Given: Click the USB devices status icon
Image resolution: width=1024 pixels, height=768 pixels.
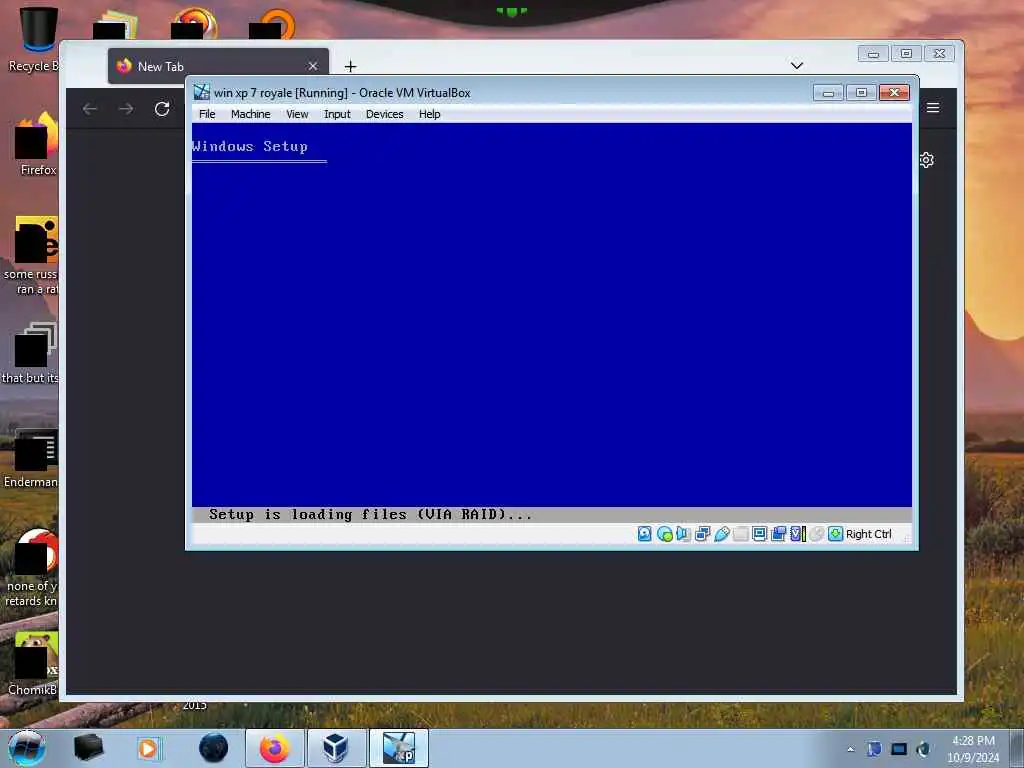Looking at the screenshot, I should (x=721, y=534).
